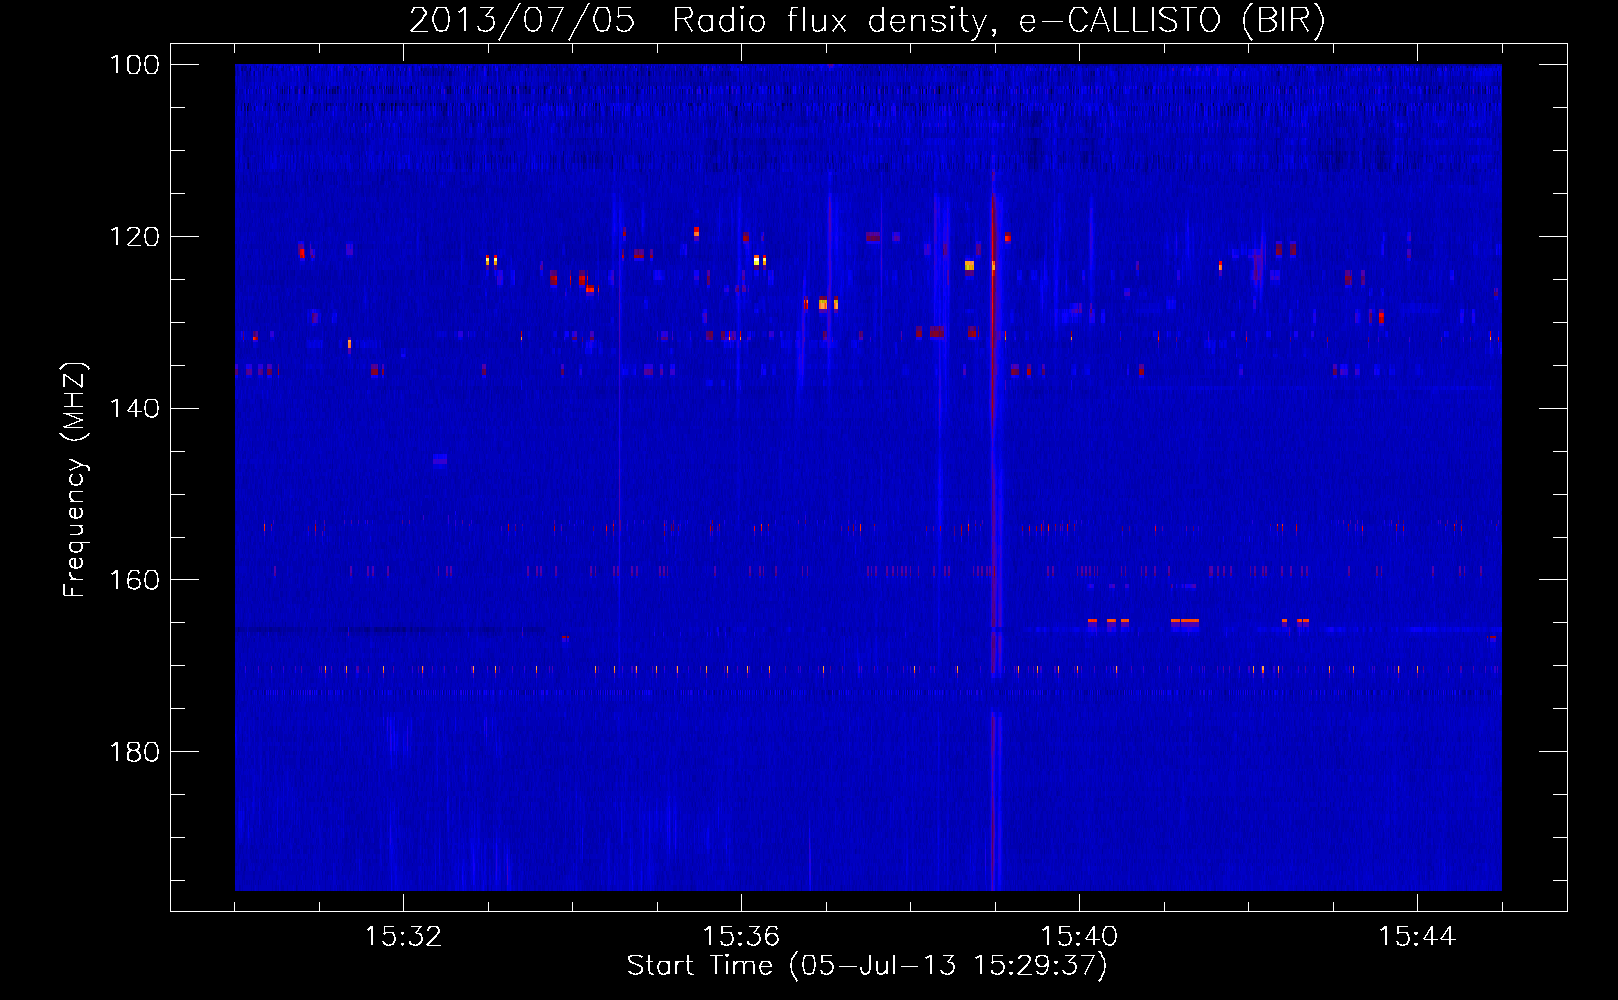Click the 160 frequency tick label

pyautogui.click(x=134, y=580)
